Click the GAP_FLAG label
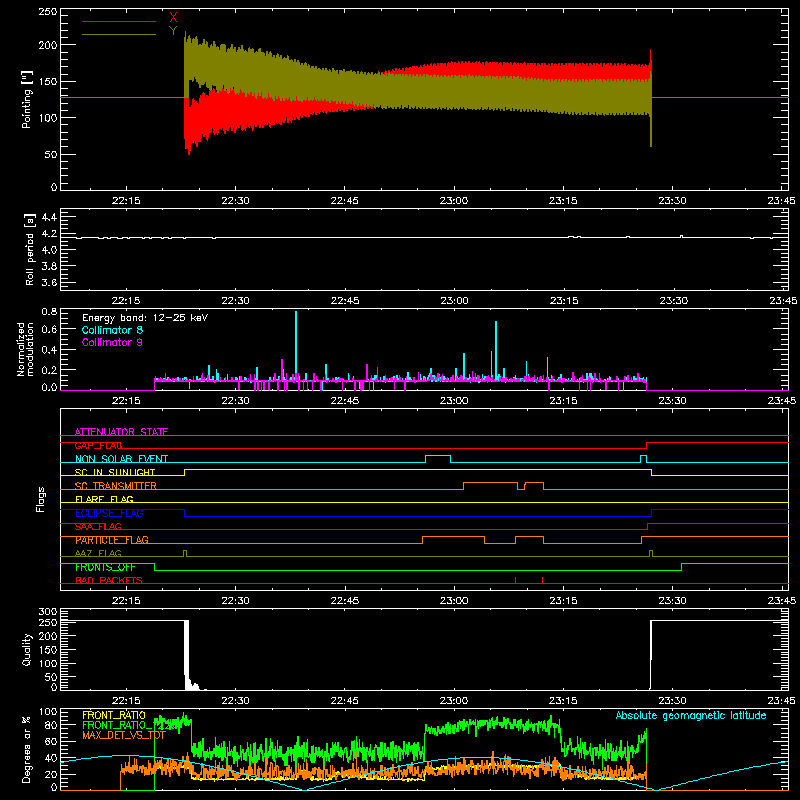 (x=98, y=445)
